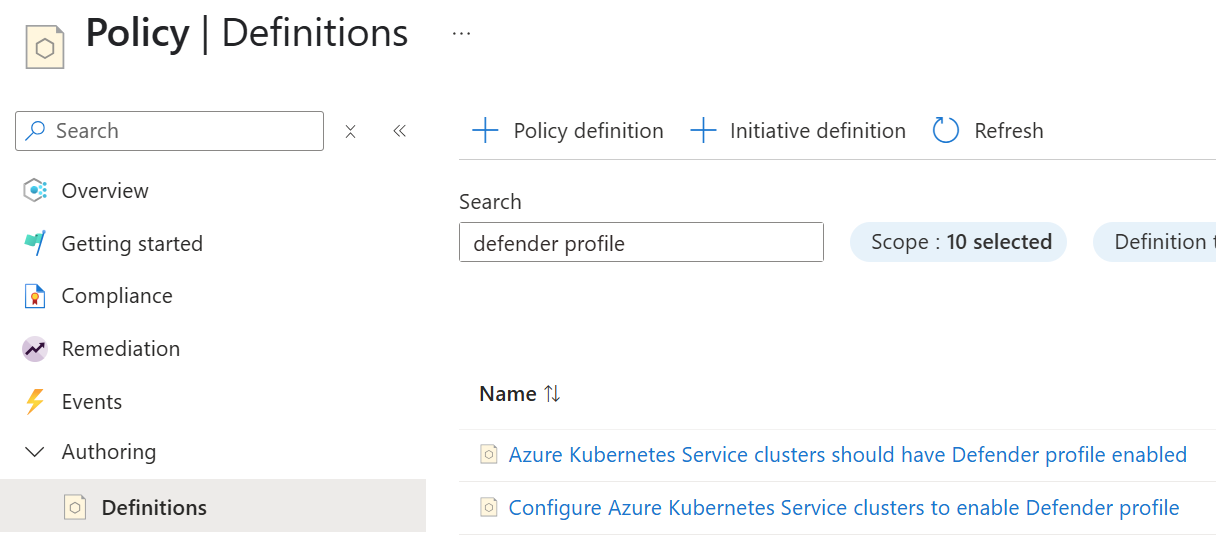The width and height of the screenshot is (1216, 542).
Task: Click the Overview icon
Action: click(x=35, y=191)
